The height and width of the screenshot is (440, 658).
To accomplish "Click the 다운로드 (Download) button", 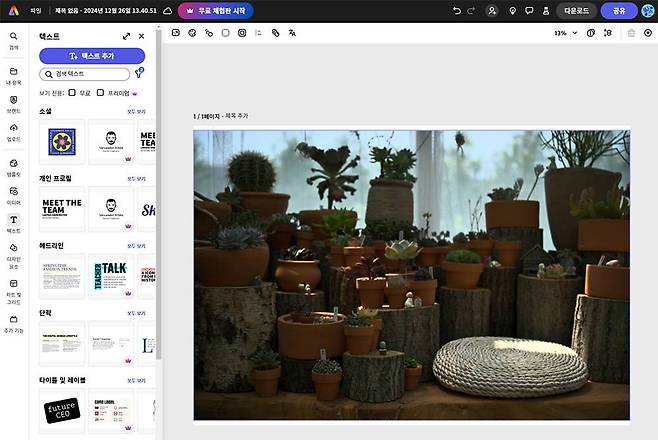I will 576,10.
